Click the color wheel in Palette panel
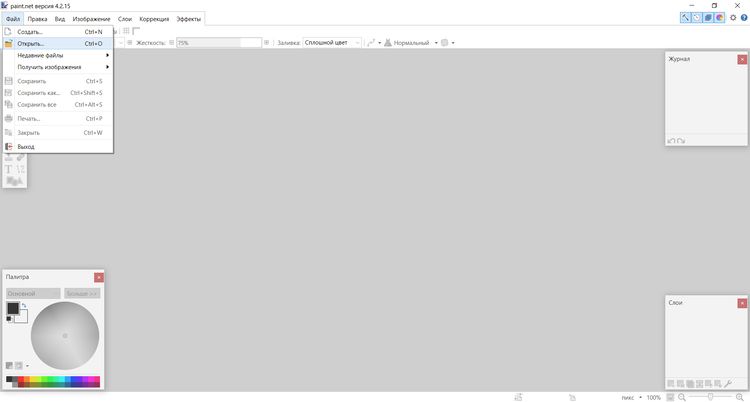 65,335
